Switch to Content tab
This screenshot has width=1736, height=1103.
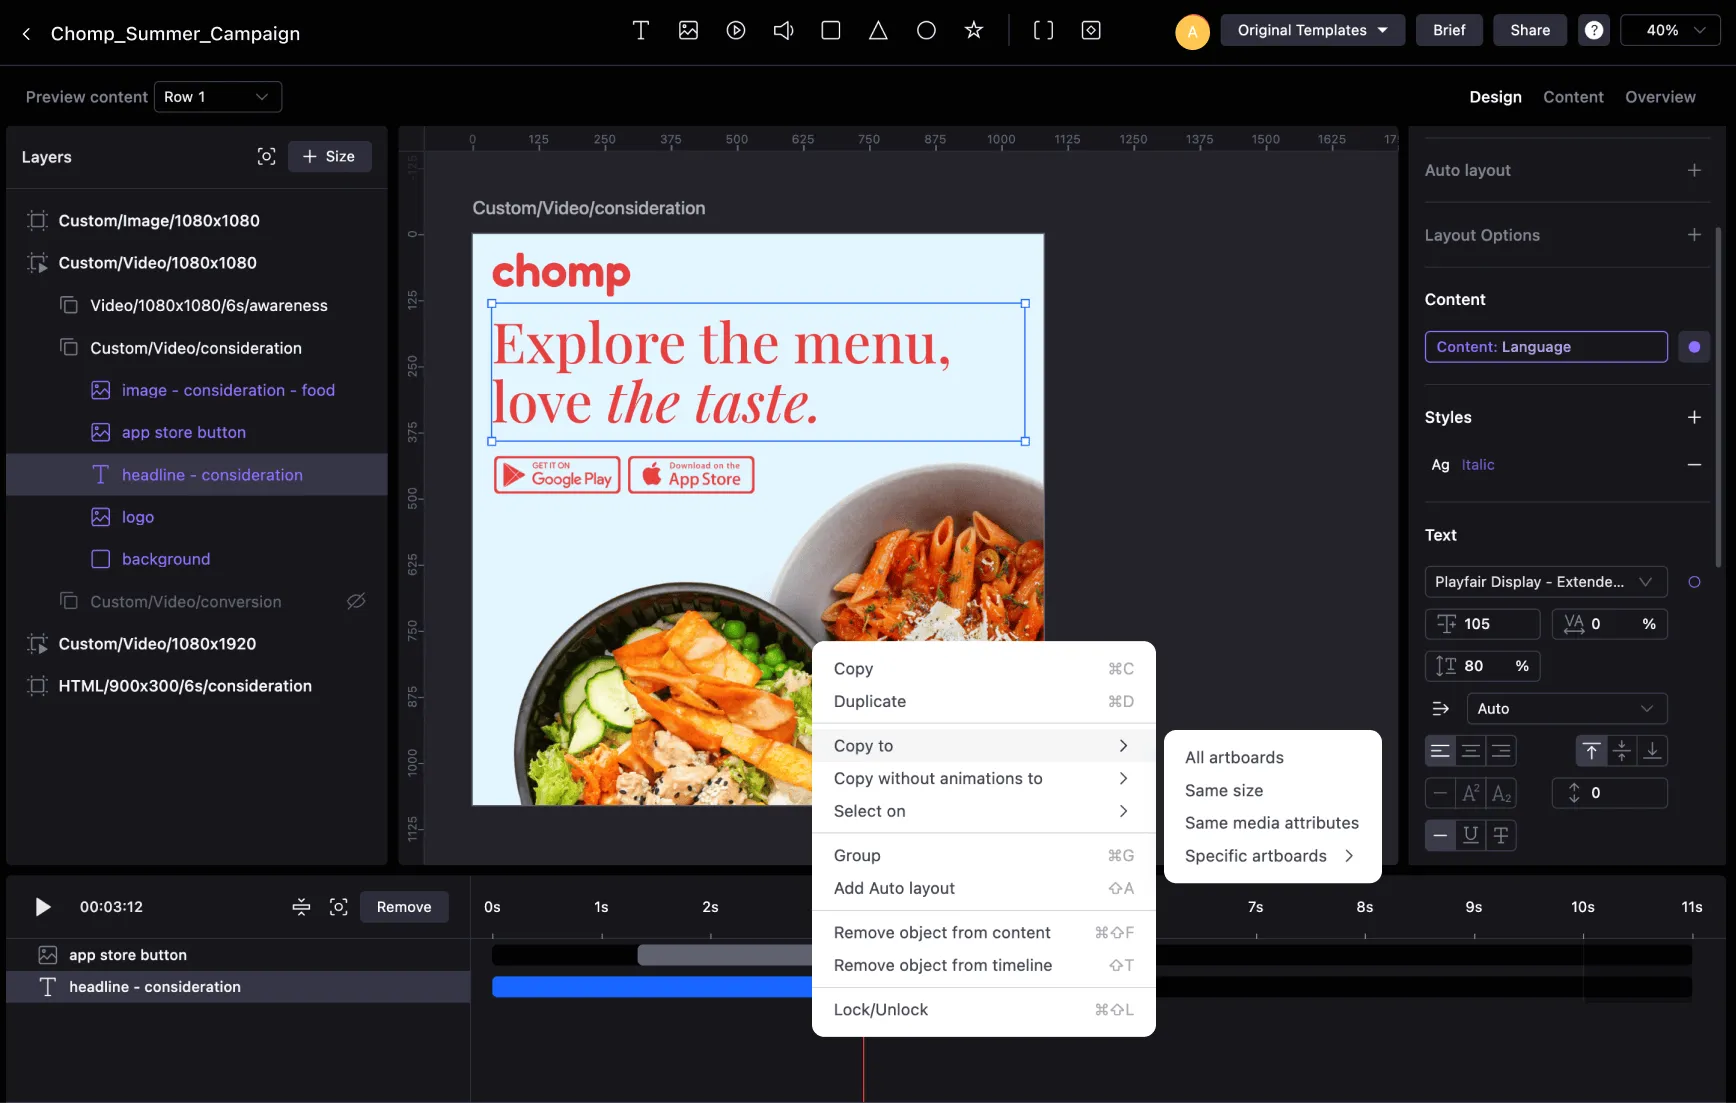tap(1573, 97)
